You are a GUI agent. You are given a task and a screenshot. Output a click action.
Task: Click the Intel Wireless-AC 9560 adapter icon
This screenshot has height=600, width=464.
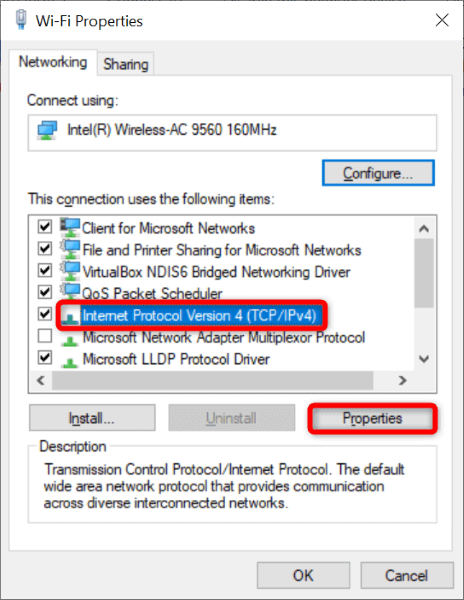coord(47,130)
